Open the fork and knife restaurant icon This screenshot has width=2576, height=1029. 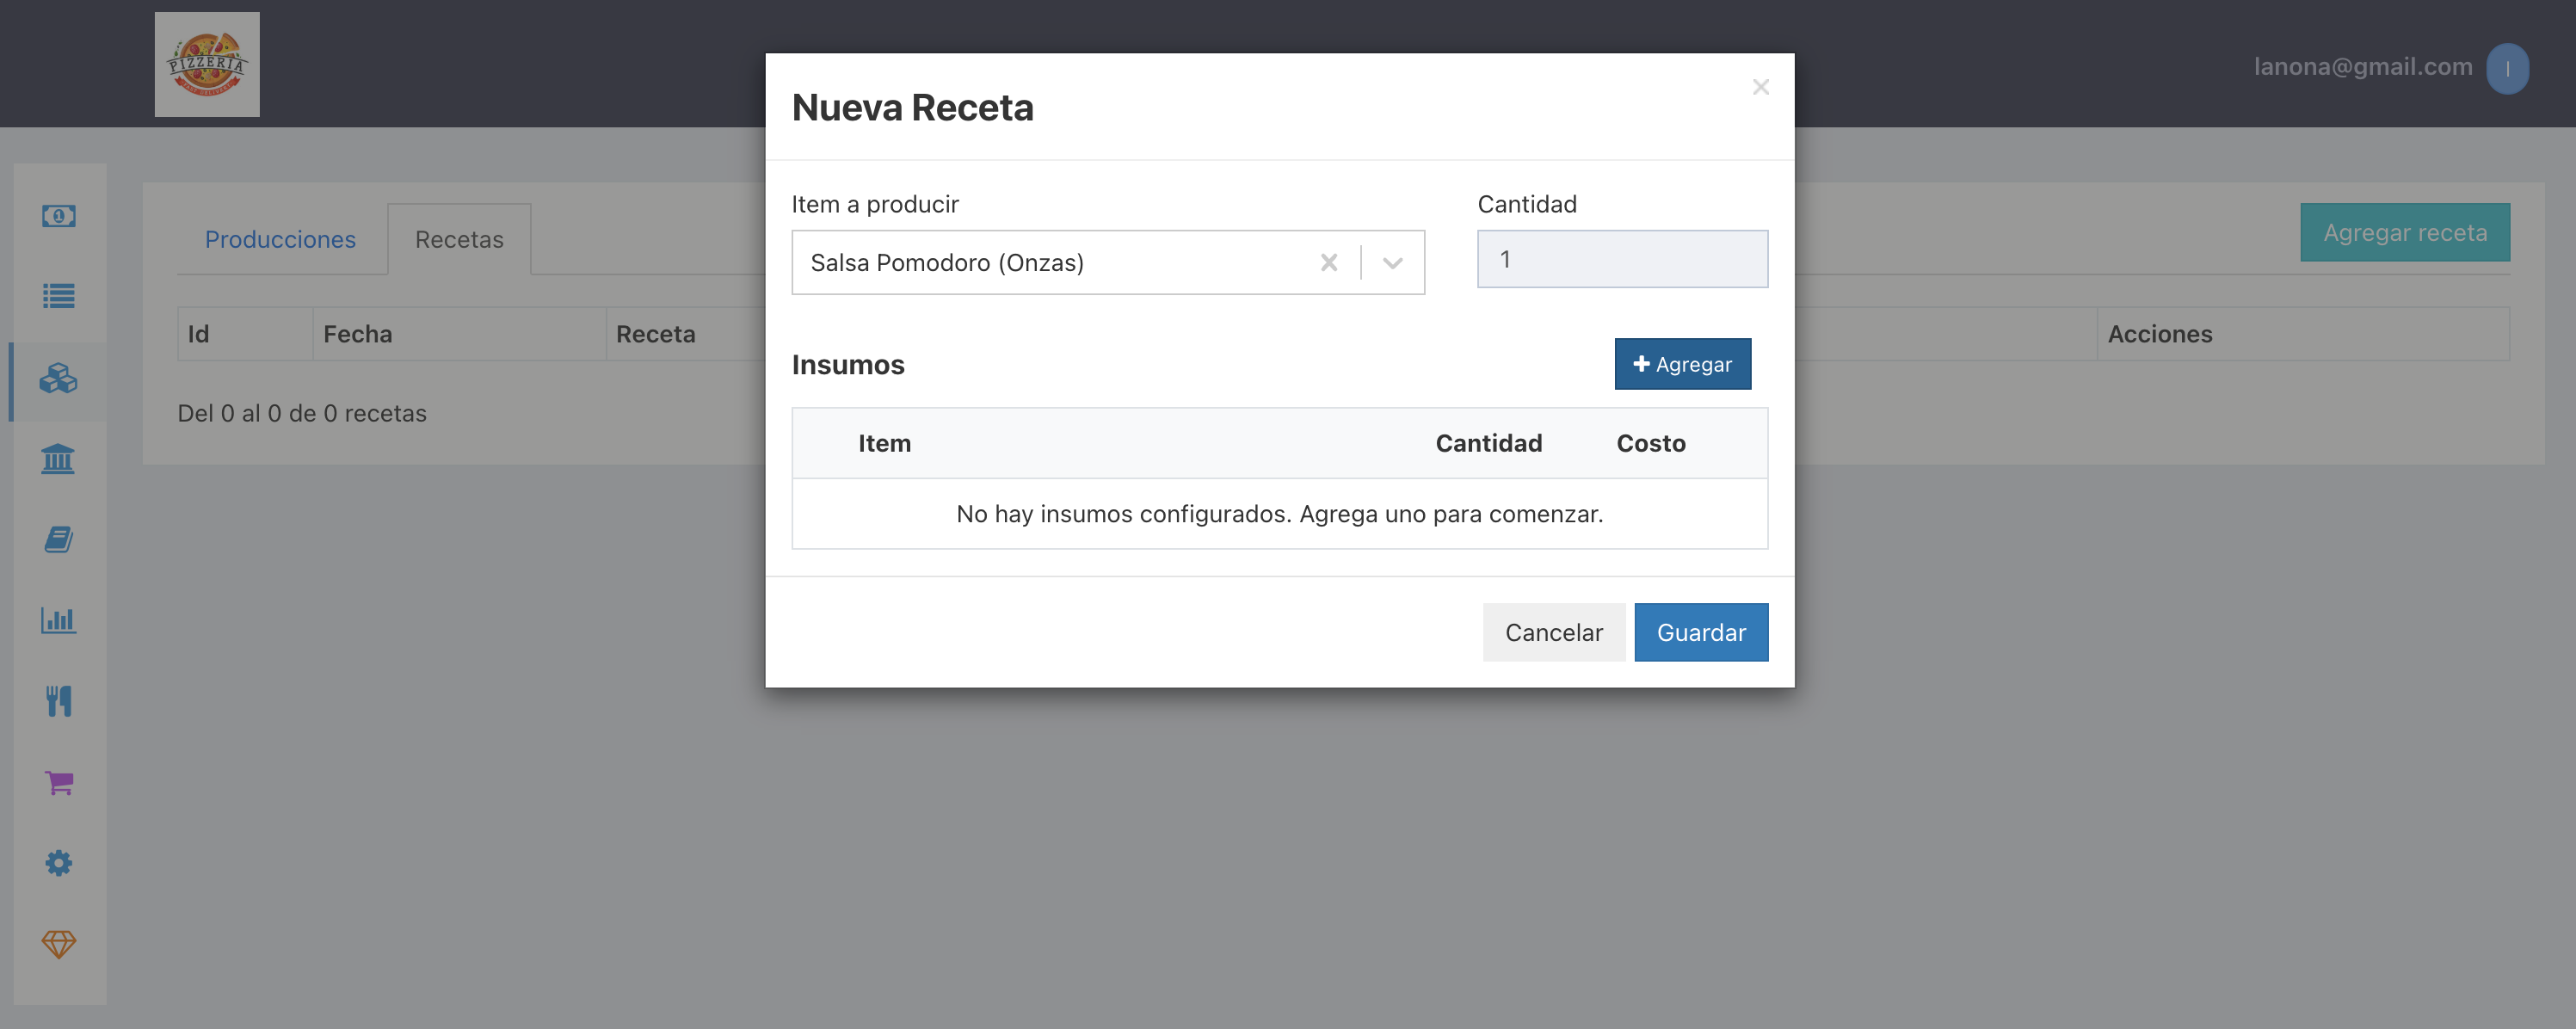[x=59, y=701]
